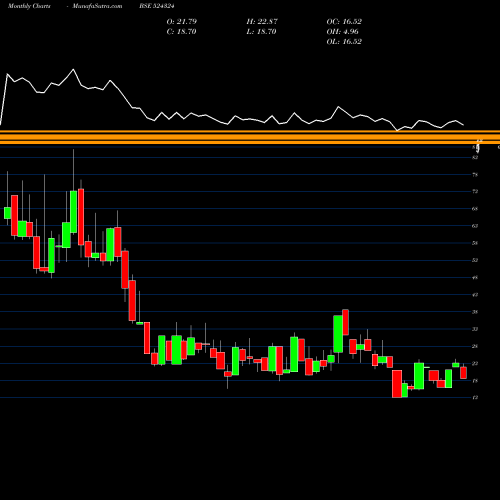Click the '12' price axis label at the bottom
This screenshot has width=500, height=500.
475,397
